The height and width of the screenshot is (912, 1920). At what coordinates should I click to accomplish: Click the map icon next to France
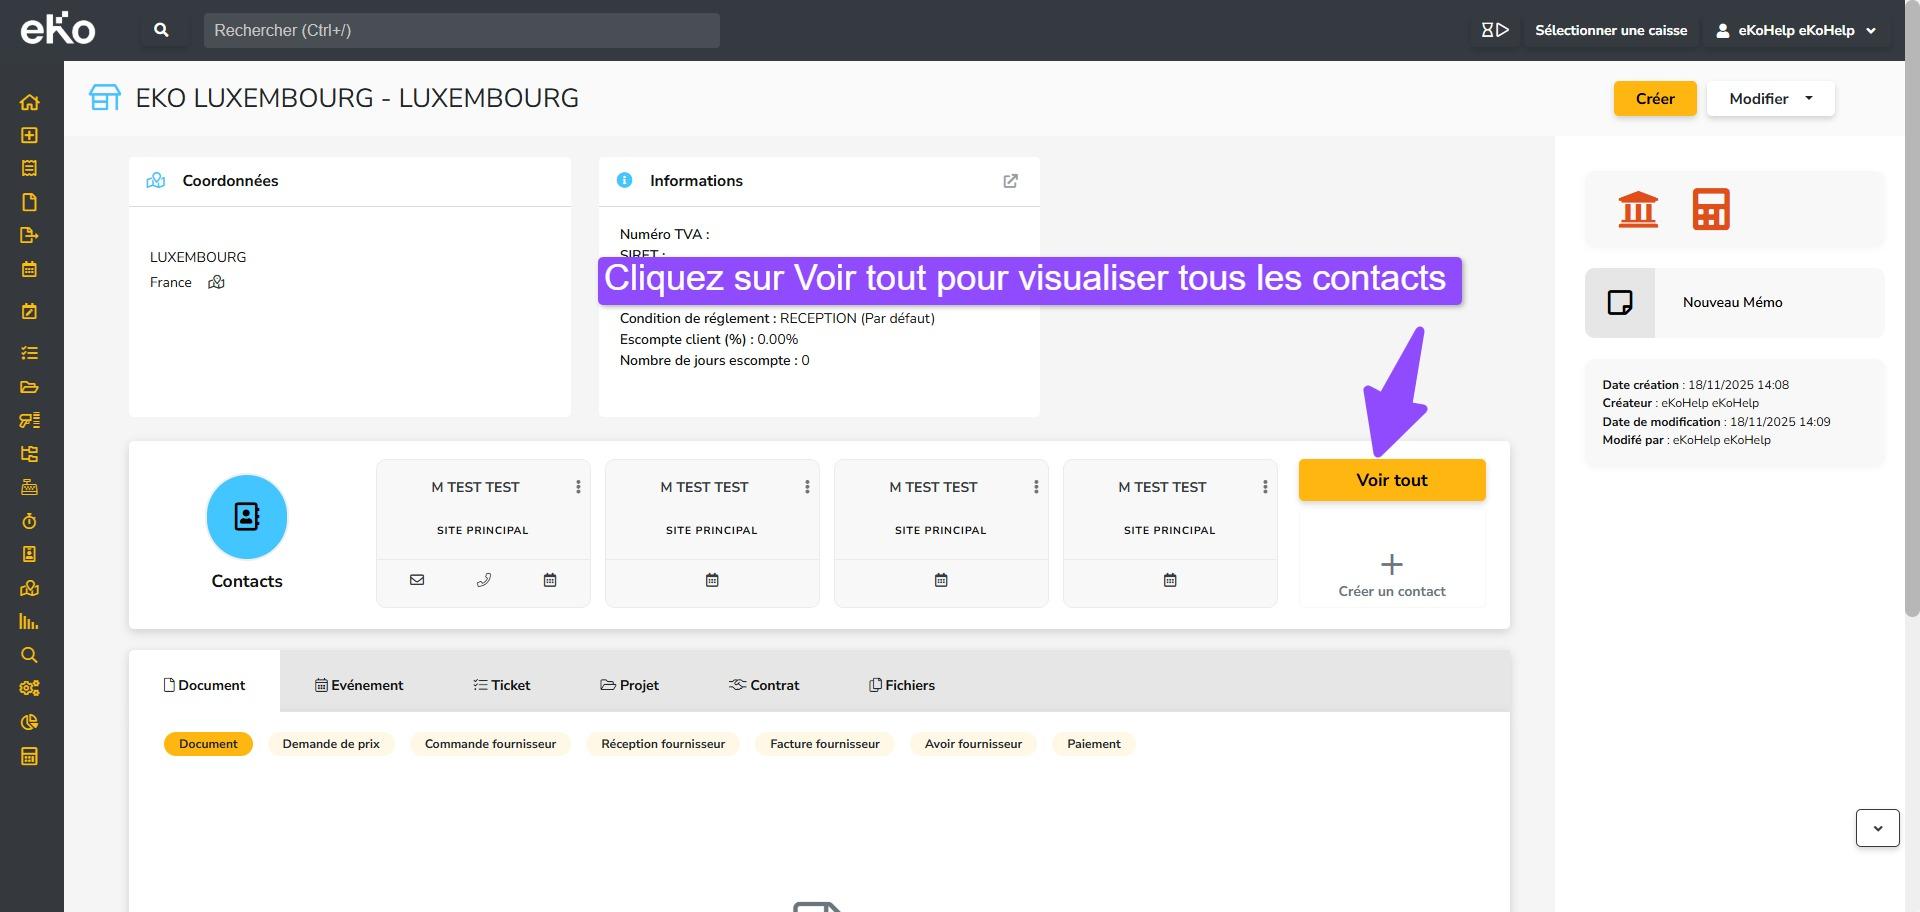216,283
